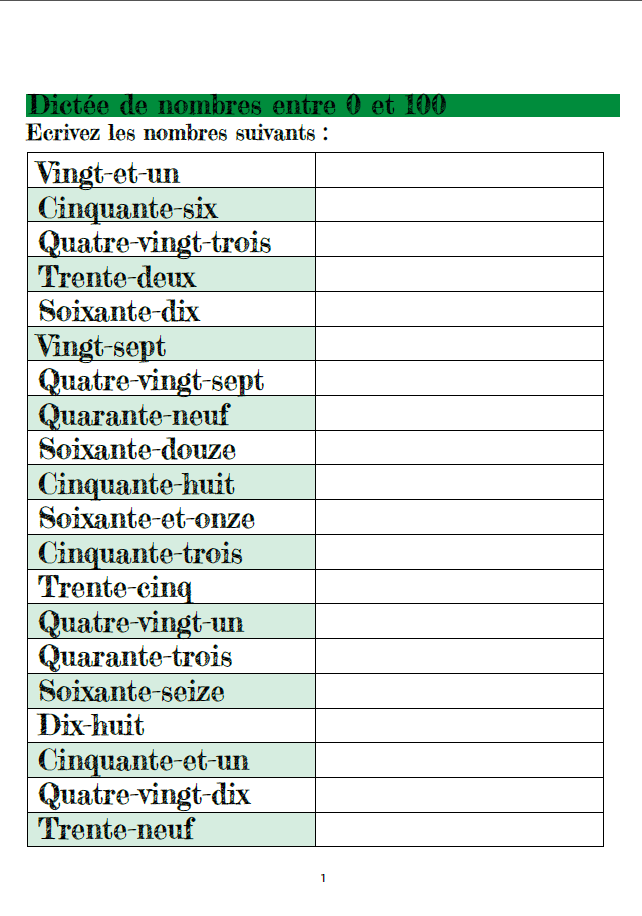The width and height of the screenshot is (642, 916).
Task: Select the answer cell for Soixante-dix
Action: [459, 309]
